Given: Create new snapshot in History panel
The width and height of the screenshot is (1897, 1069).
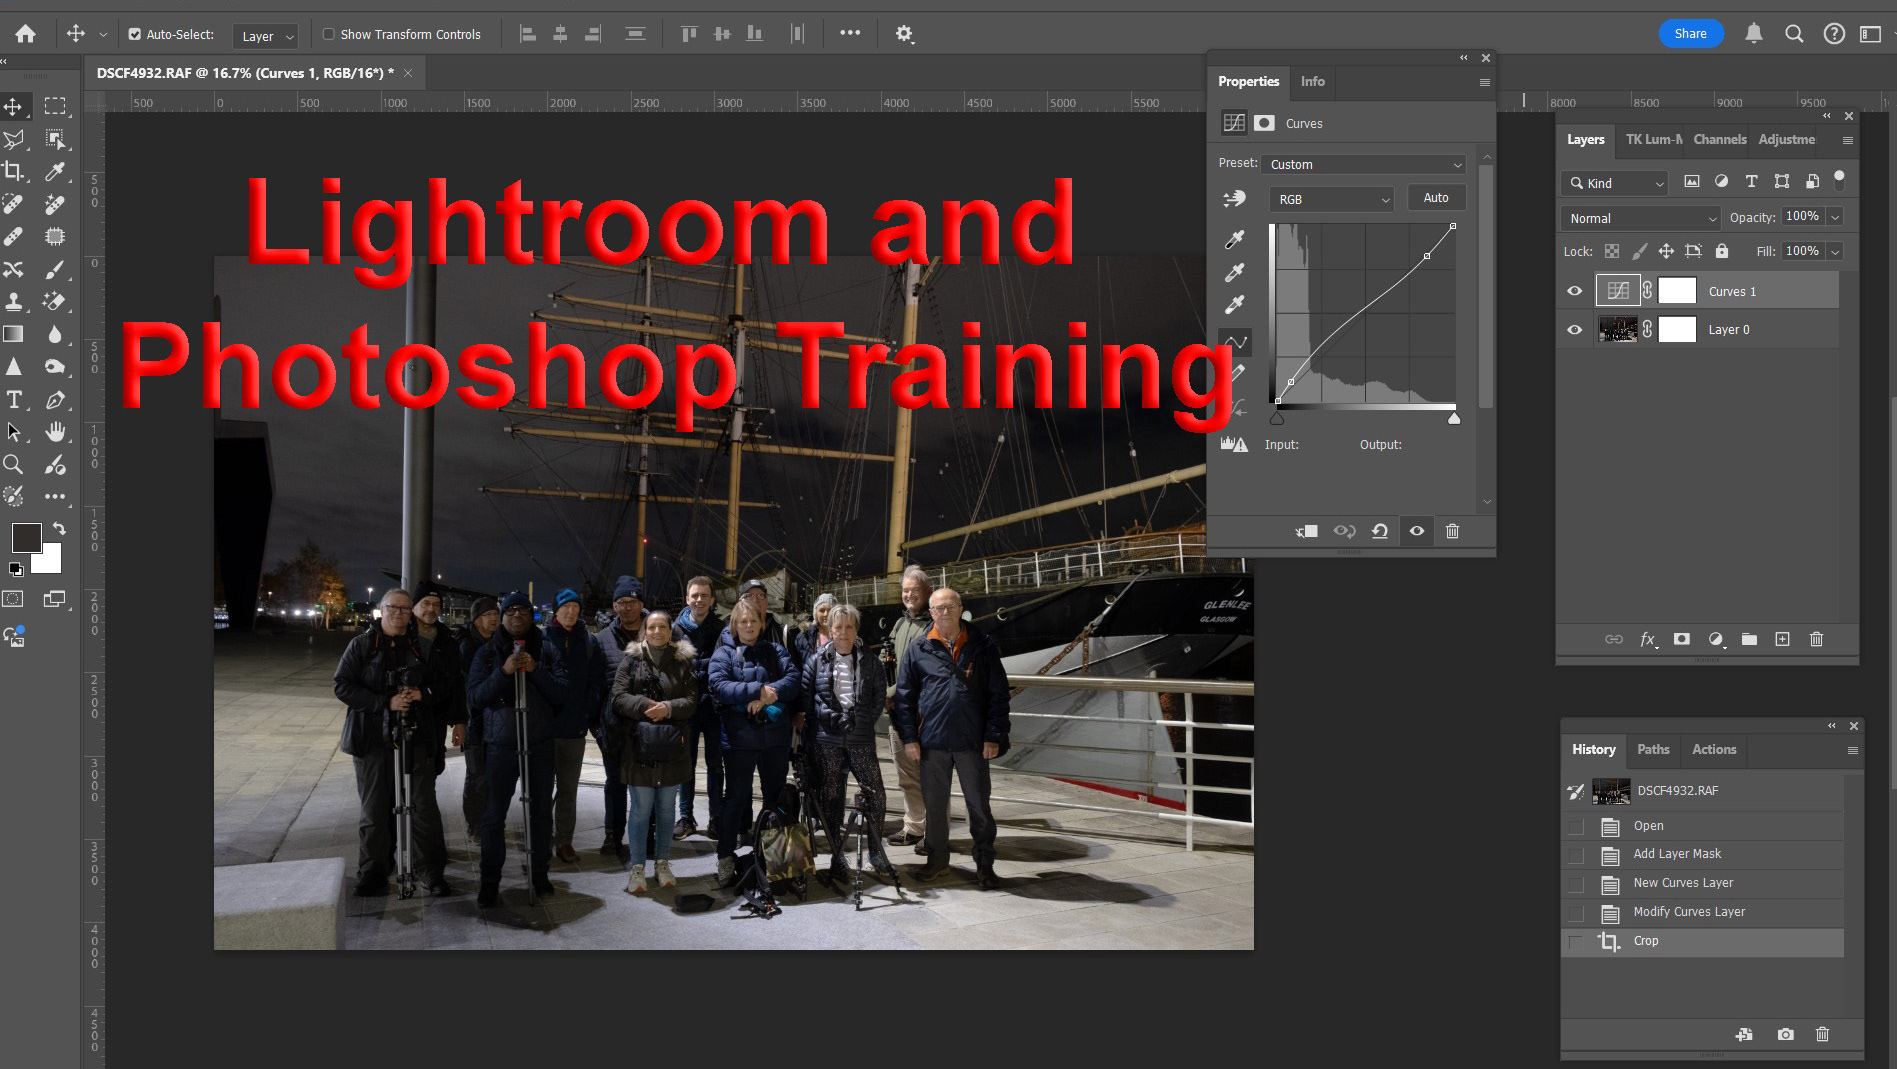Looking at the screenshot, I should click(1786, 1034).
